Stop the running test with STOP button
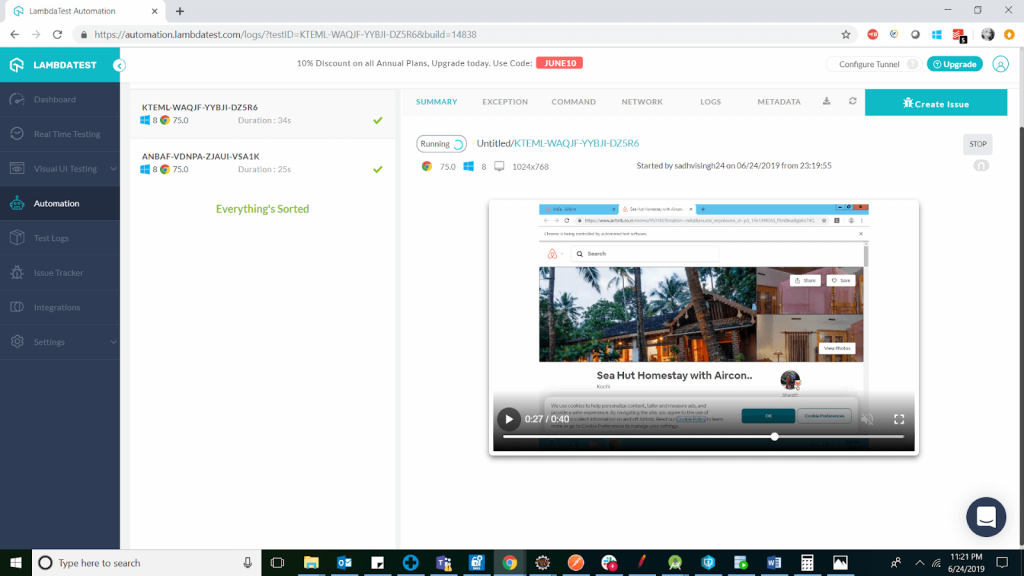Image resolution: width=1024 pixels, height=576 pixels. pos(977,144)
